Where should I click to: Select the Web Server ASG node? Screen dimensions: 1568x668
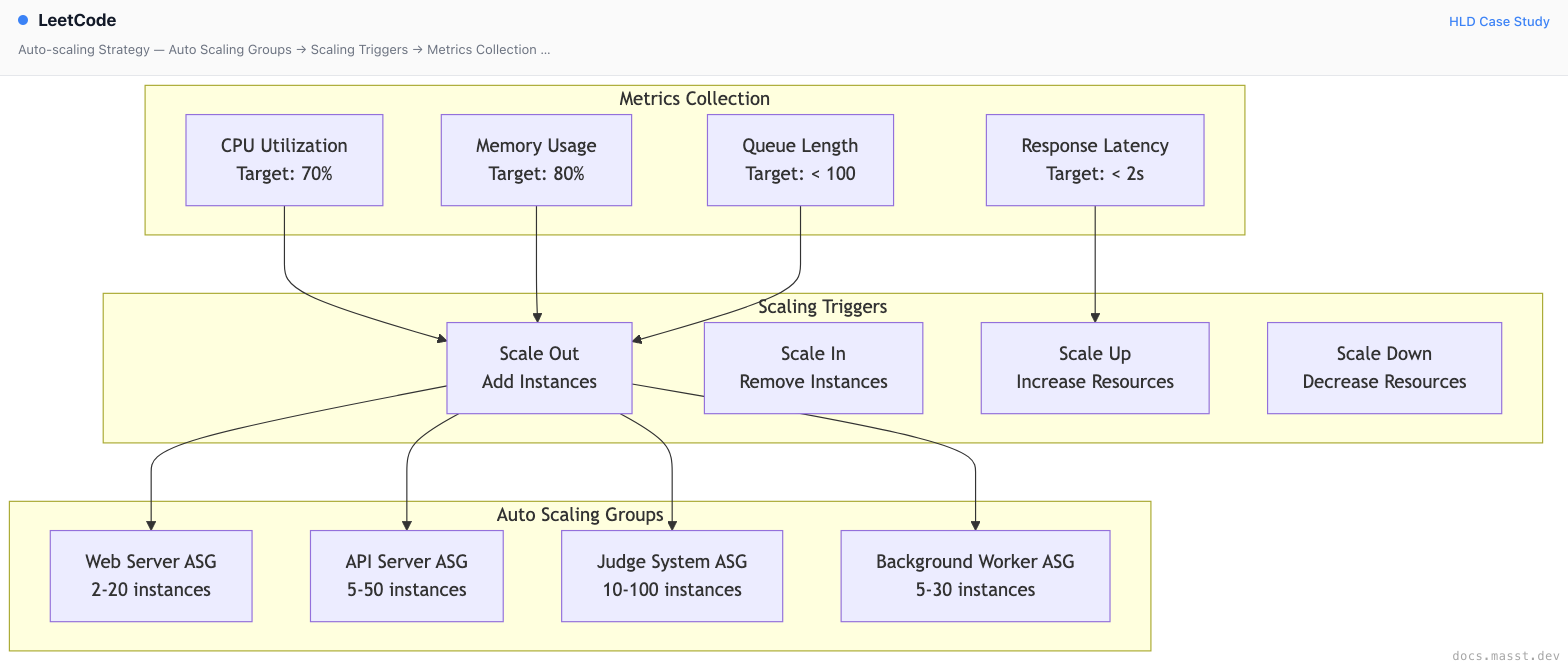click(151, 576)
